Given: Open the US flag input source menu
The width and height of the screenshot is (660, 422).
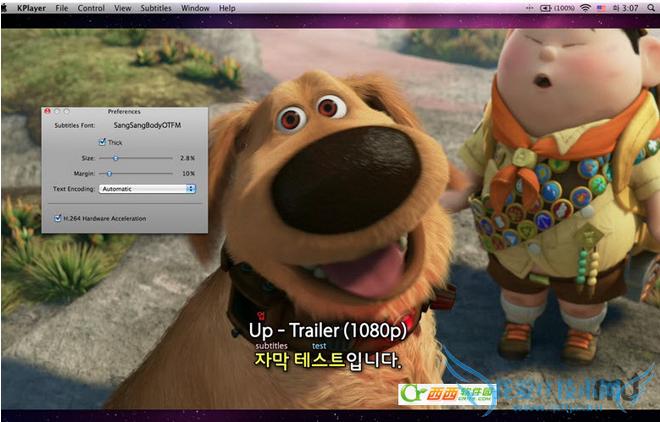Looking at the screenshot, I should (x=603, y=8).
